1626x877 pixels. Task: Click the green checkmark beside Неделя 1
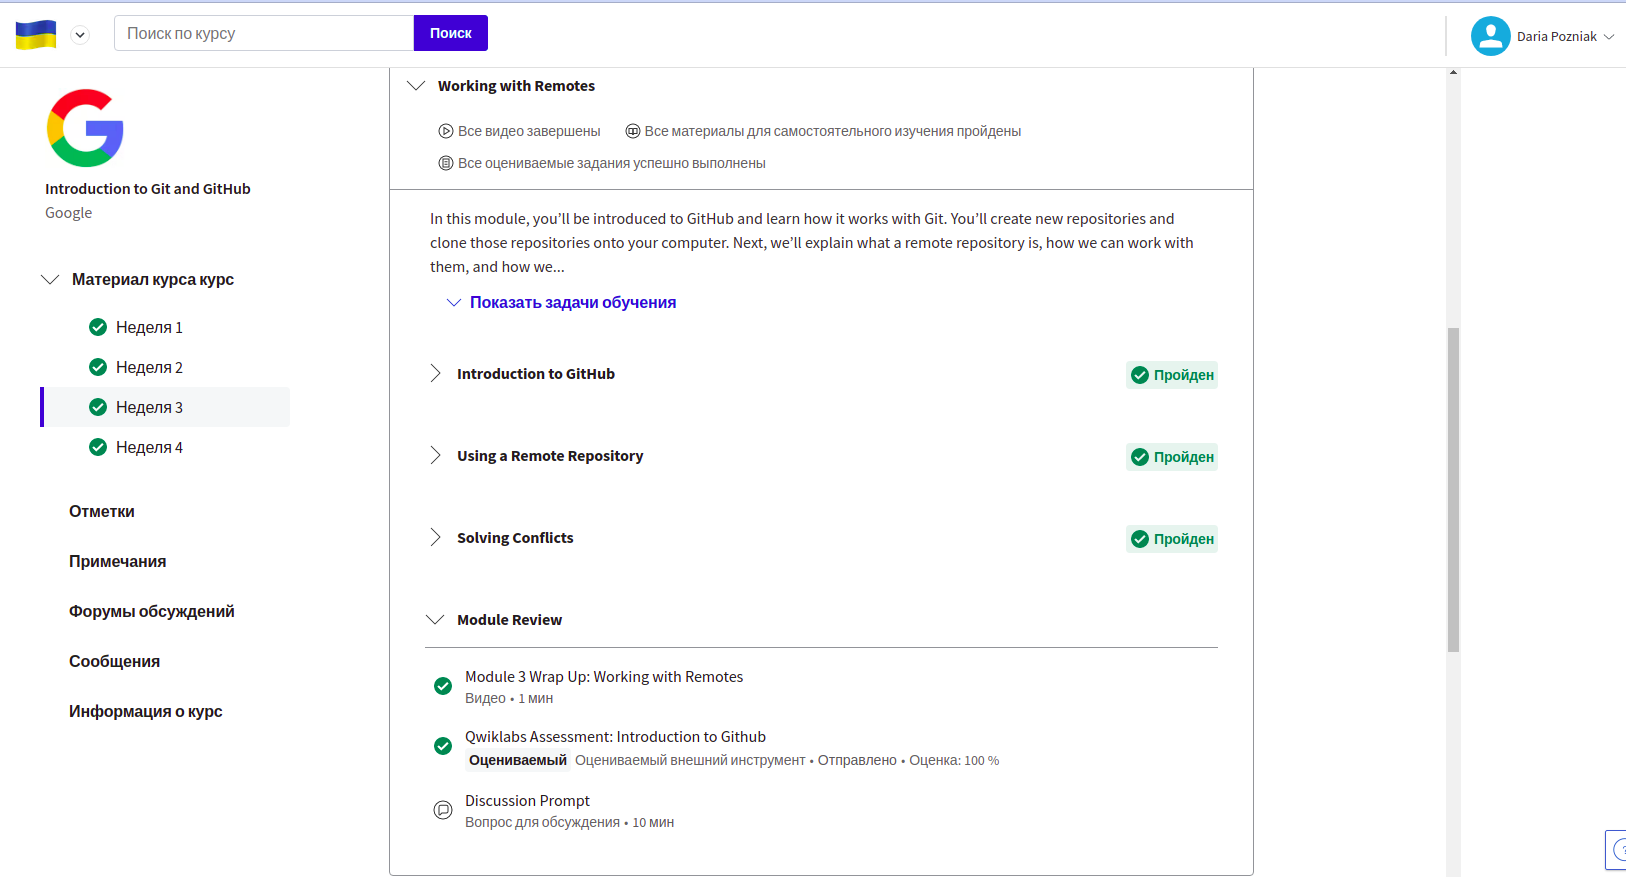point(98,327)
